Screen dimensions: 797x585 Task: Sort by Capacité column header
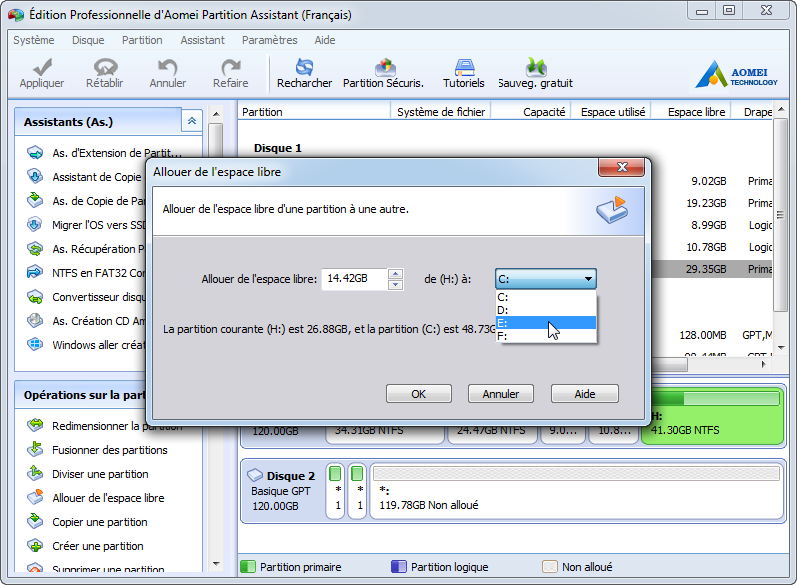click(x=531, y=112)
